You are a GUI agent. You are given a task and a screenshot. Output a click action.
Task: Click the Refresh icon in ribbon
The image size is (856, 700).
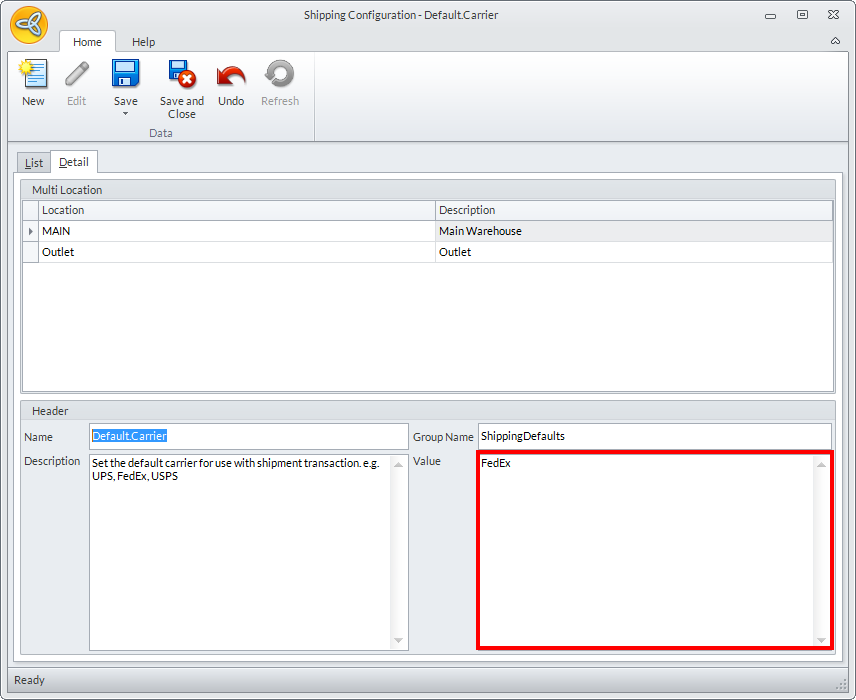click(280, 74)
